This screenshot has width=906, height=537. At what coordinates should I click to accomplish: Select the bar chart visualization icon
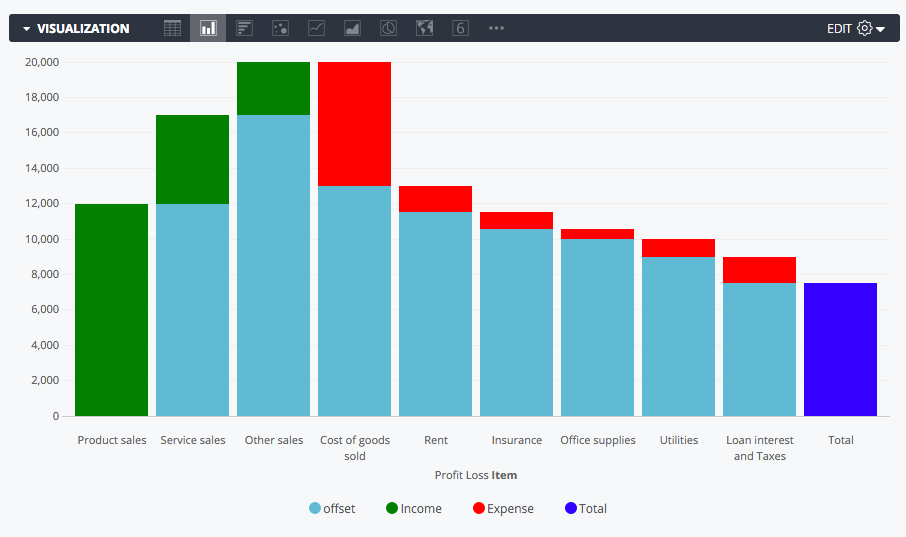click(244, 28)
